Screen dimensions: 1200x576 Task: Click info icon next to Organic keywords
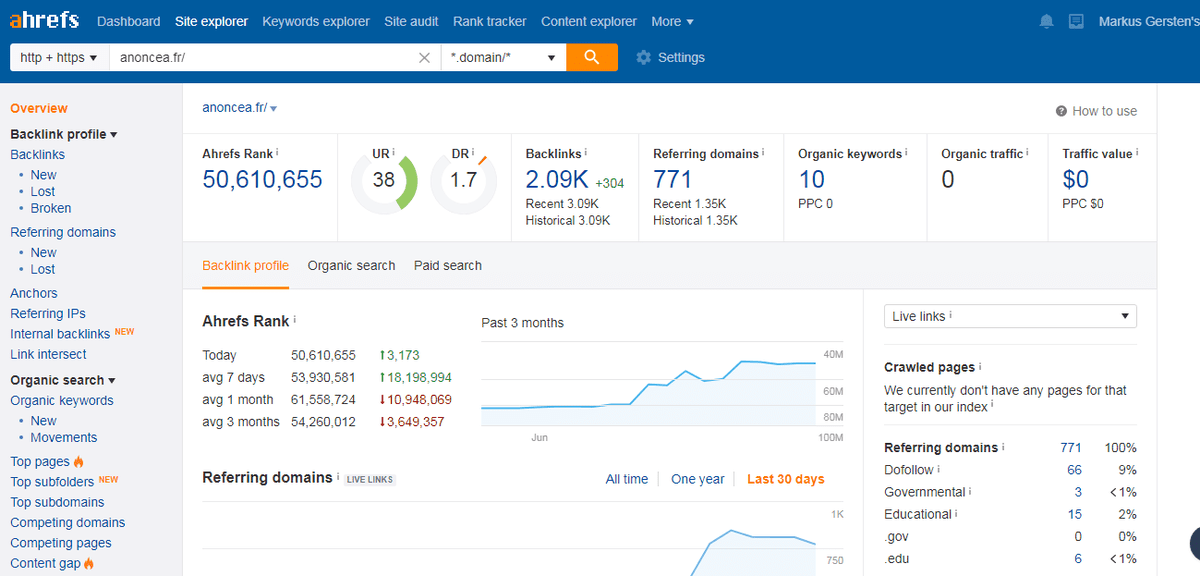pos(906,153)
